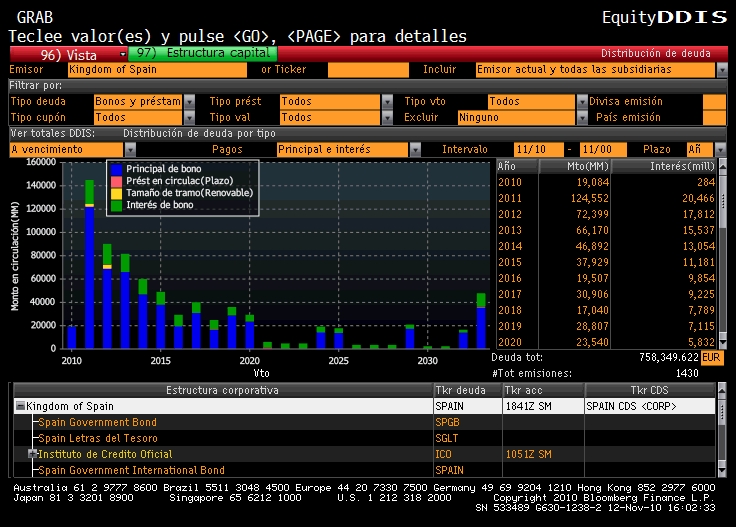The width and height of the screenshot is (736, 527).
Task: Open the Tipo deuda dropdown arrow
Action: tap(189, 102)
